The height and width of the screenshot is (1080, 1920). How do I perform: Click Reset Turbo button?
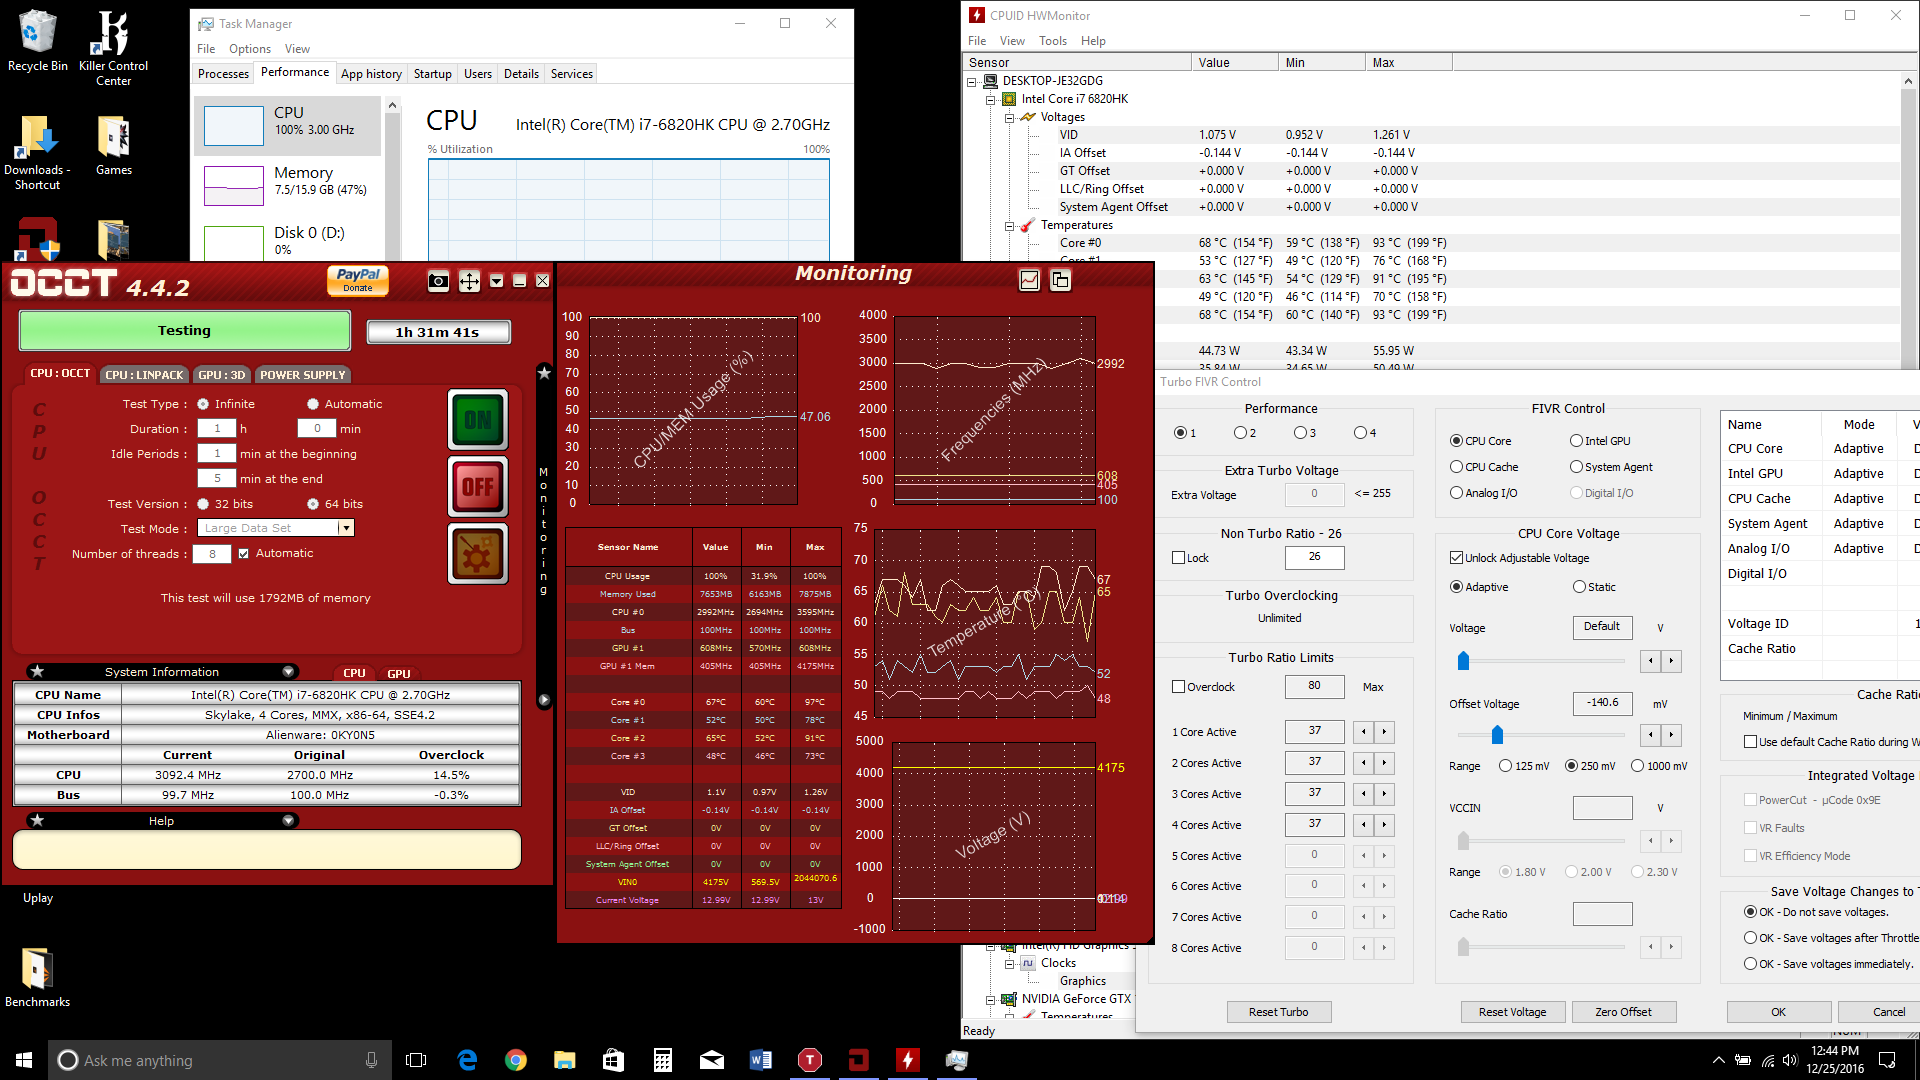1278,1012
